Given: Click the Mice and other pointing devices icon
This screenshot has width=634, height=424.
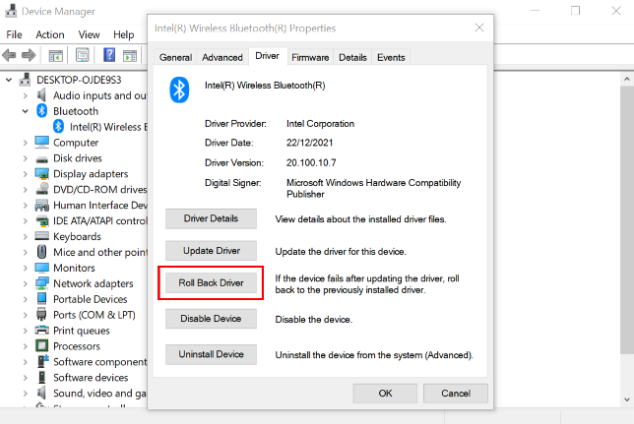Looking at the screenshot, I should click(41, 252).
